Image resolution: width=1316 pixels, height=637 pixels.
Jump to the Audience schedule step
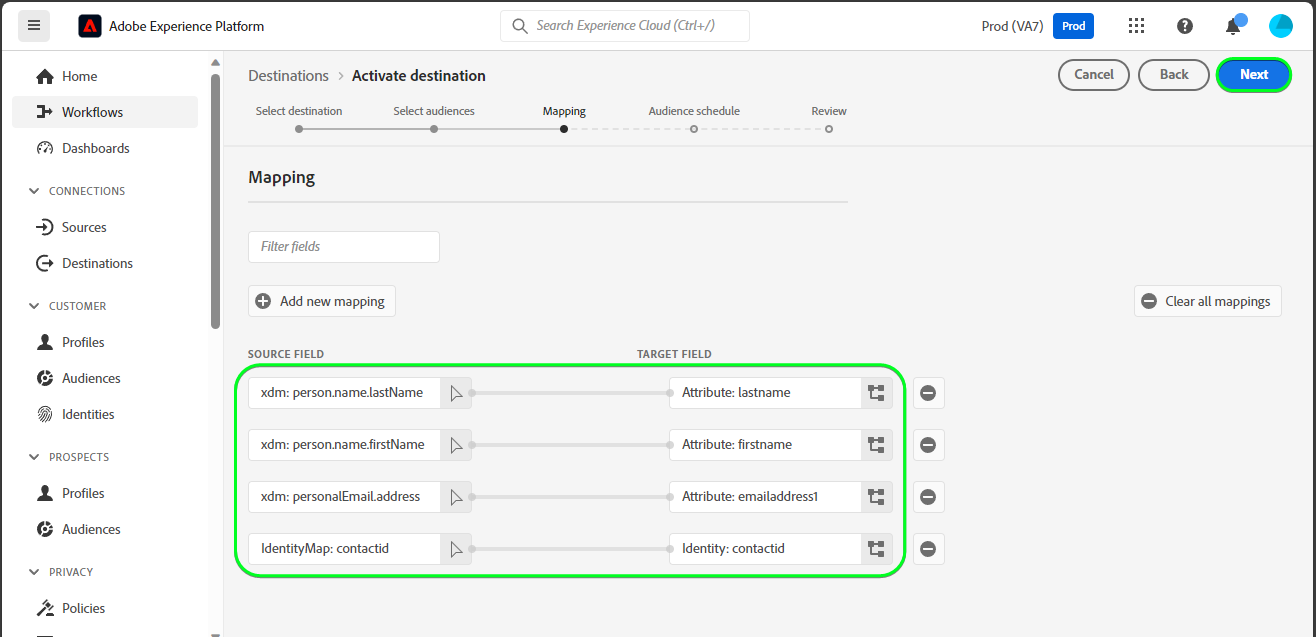point(694,128)
